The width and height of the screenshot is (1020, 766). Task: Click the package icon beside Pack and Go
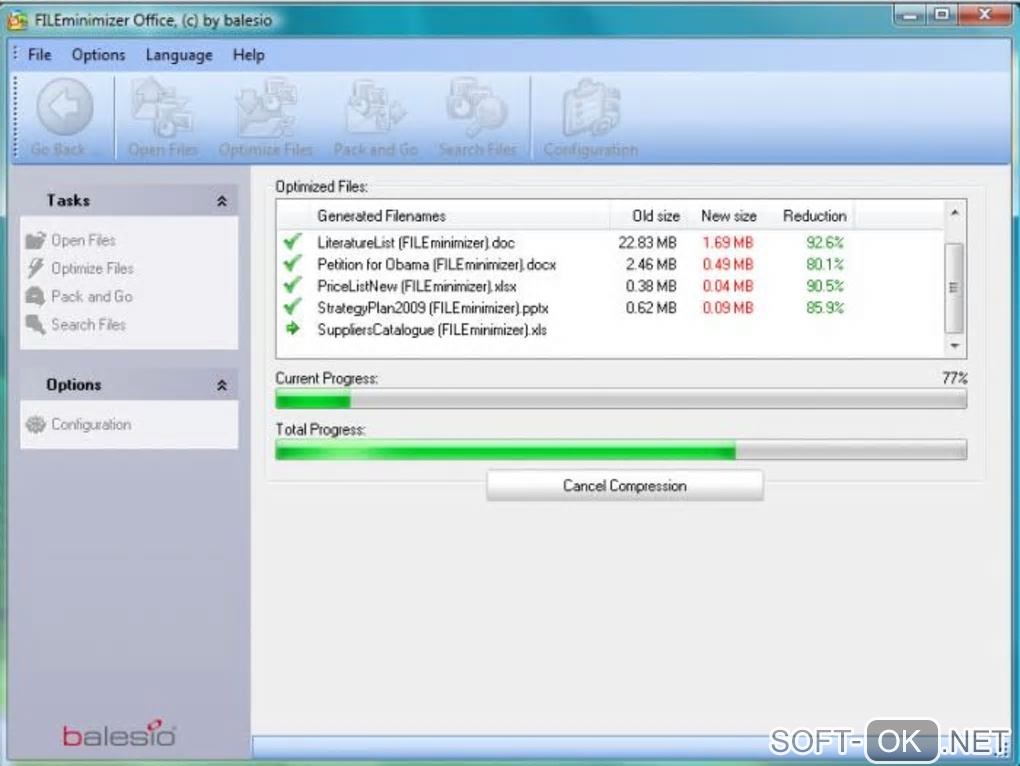tap(35, 297)
